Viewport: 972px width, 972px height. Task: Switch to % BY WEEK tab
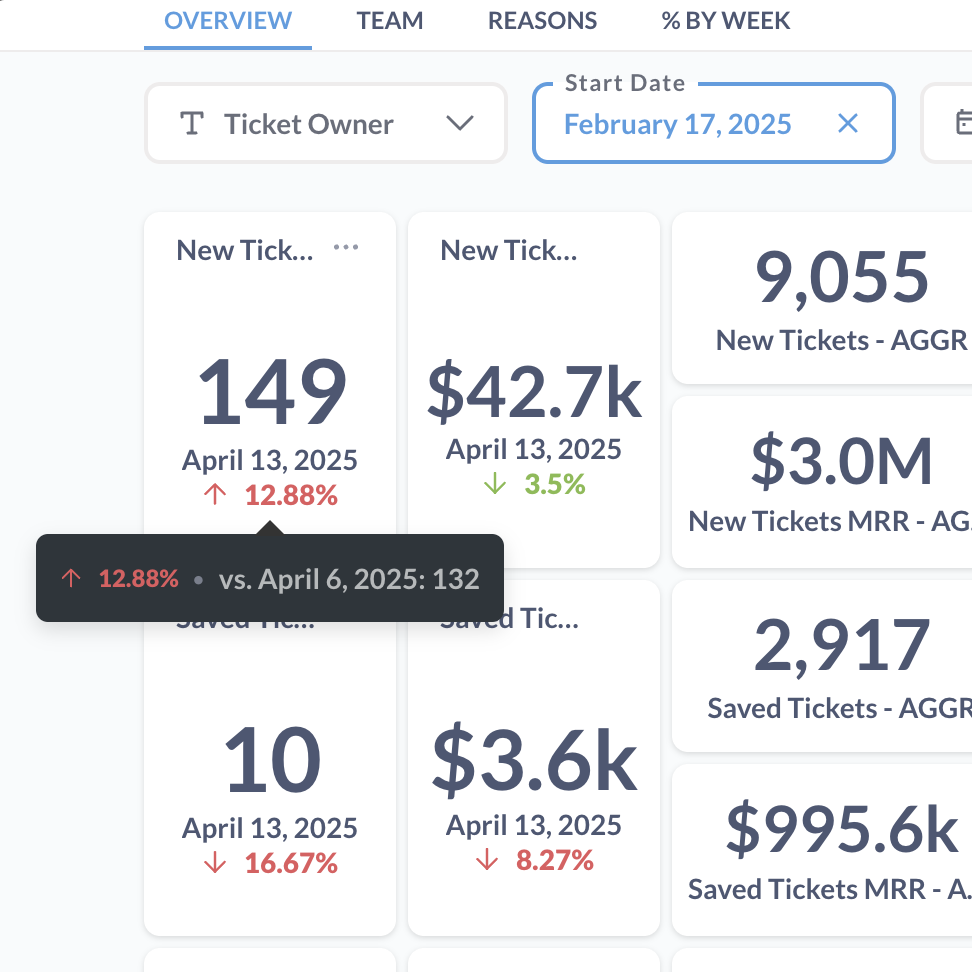coord(726,21)
